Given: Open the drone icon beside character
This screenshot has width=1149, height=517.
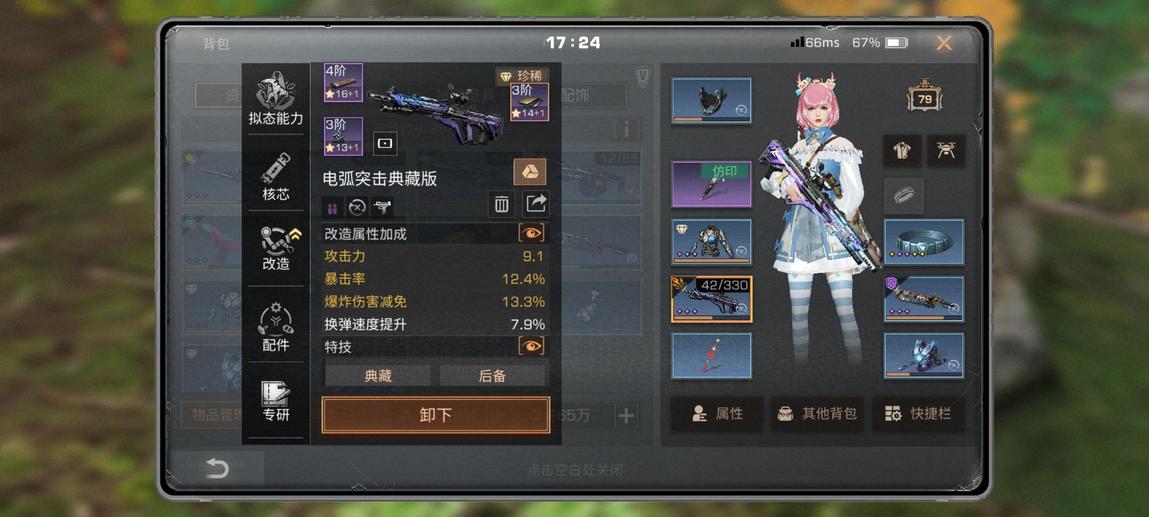Looking at the screenshot, I should click(x=946, y=151).
